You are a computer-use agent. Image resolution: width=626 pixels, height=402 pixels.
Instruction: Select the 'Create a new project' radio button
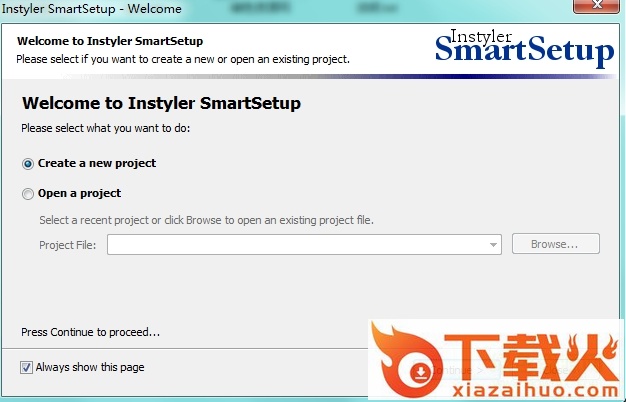pyautogui.click(x=28, y=164)
